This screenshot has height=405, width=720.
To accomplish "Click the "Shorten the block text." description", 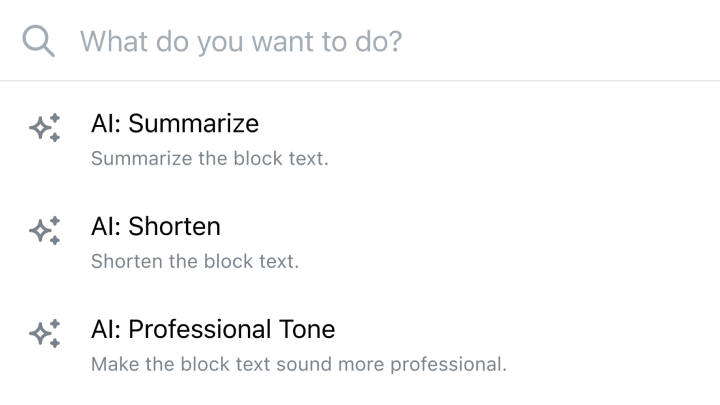I will pyautogui.click(x=195, y=261).
